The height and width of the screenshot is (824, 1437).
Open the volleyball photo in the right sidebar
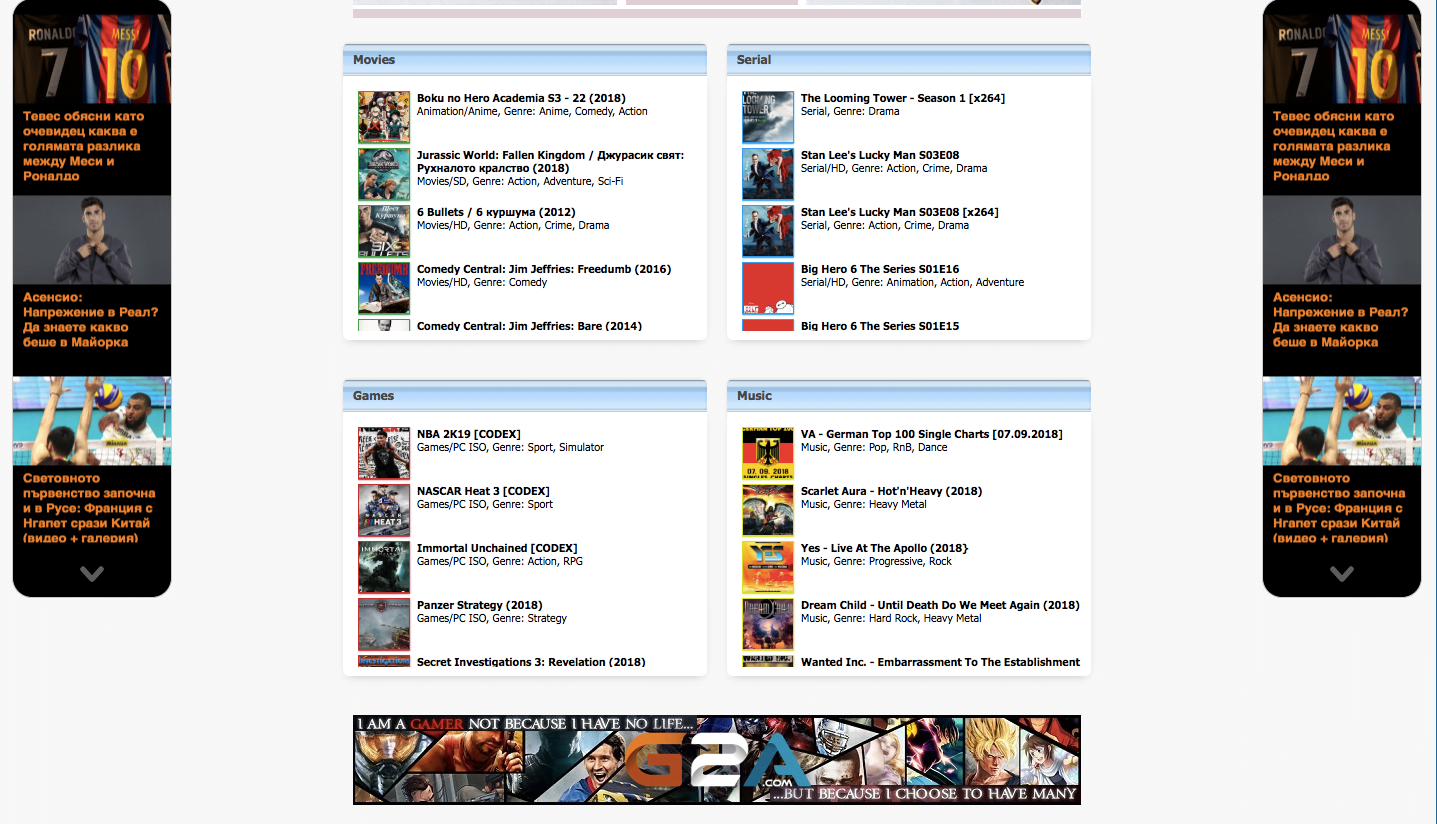tap(1342, 421)
